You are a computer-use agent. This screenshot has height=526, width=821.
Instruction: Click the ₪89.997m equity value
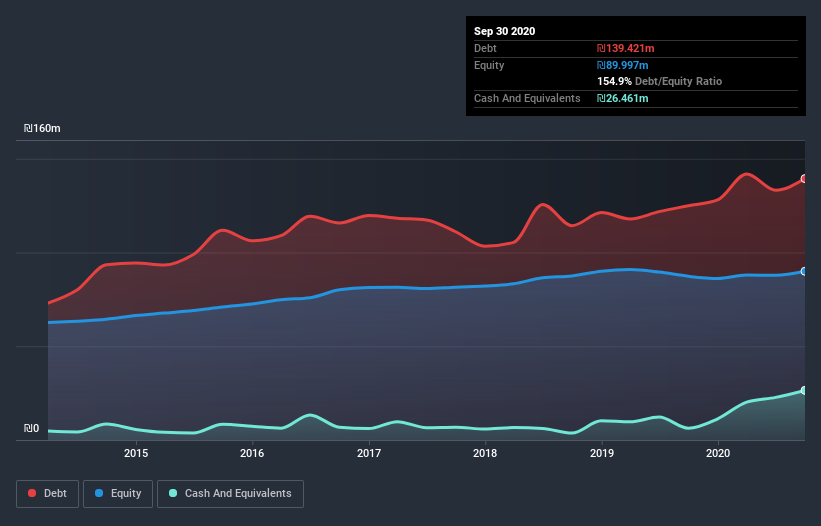[623, 65]
